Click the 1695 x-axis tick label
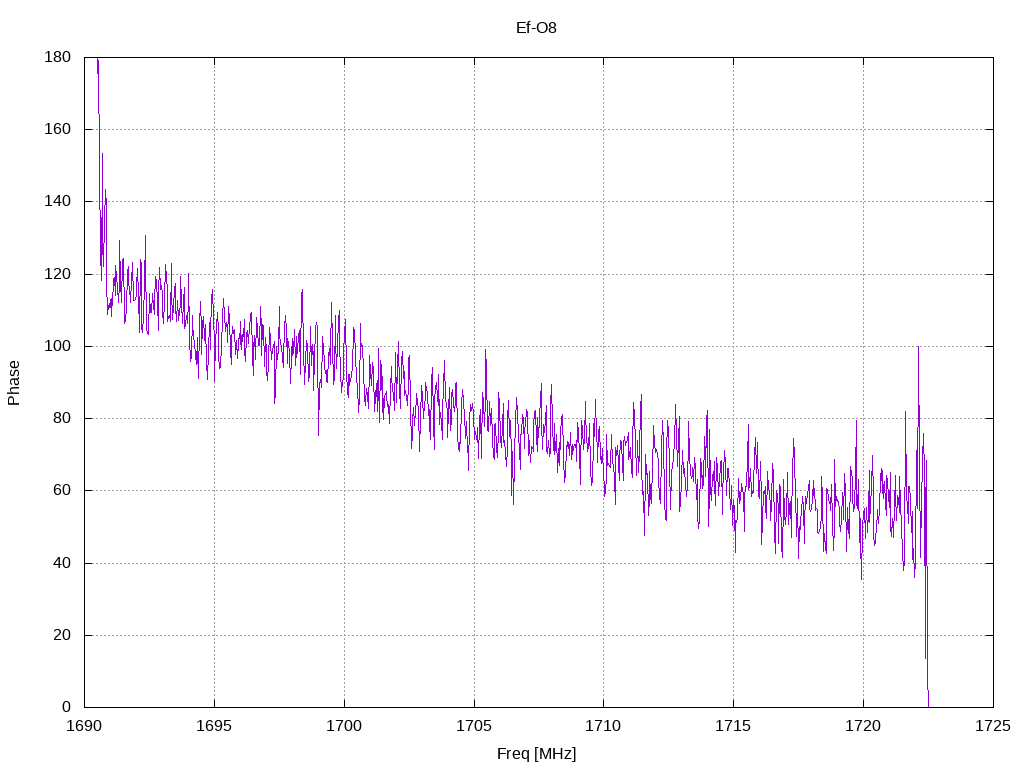This screenshot has height=768, width=1024. [x=214, y=726]
